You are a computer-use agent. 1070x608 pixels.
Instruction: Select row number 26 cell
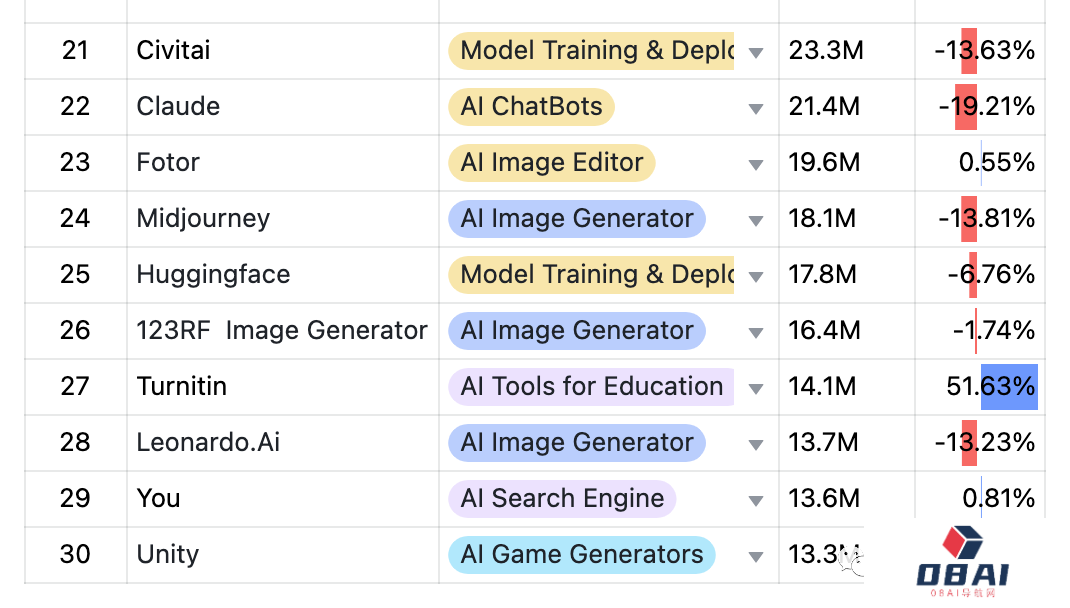point(75,330)
